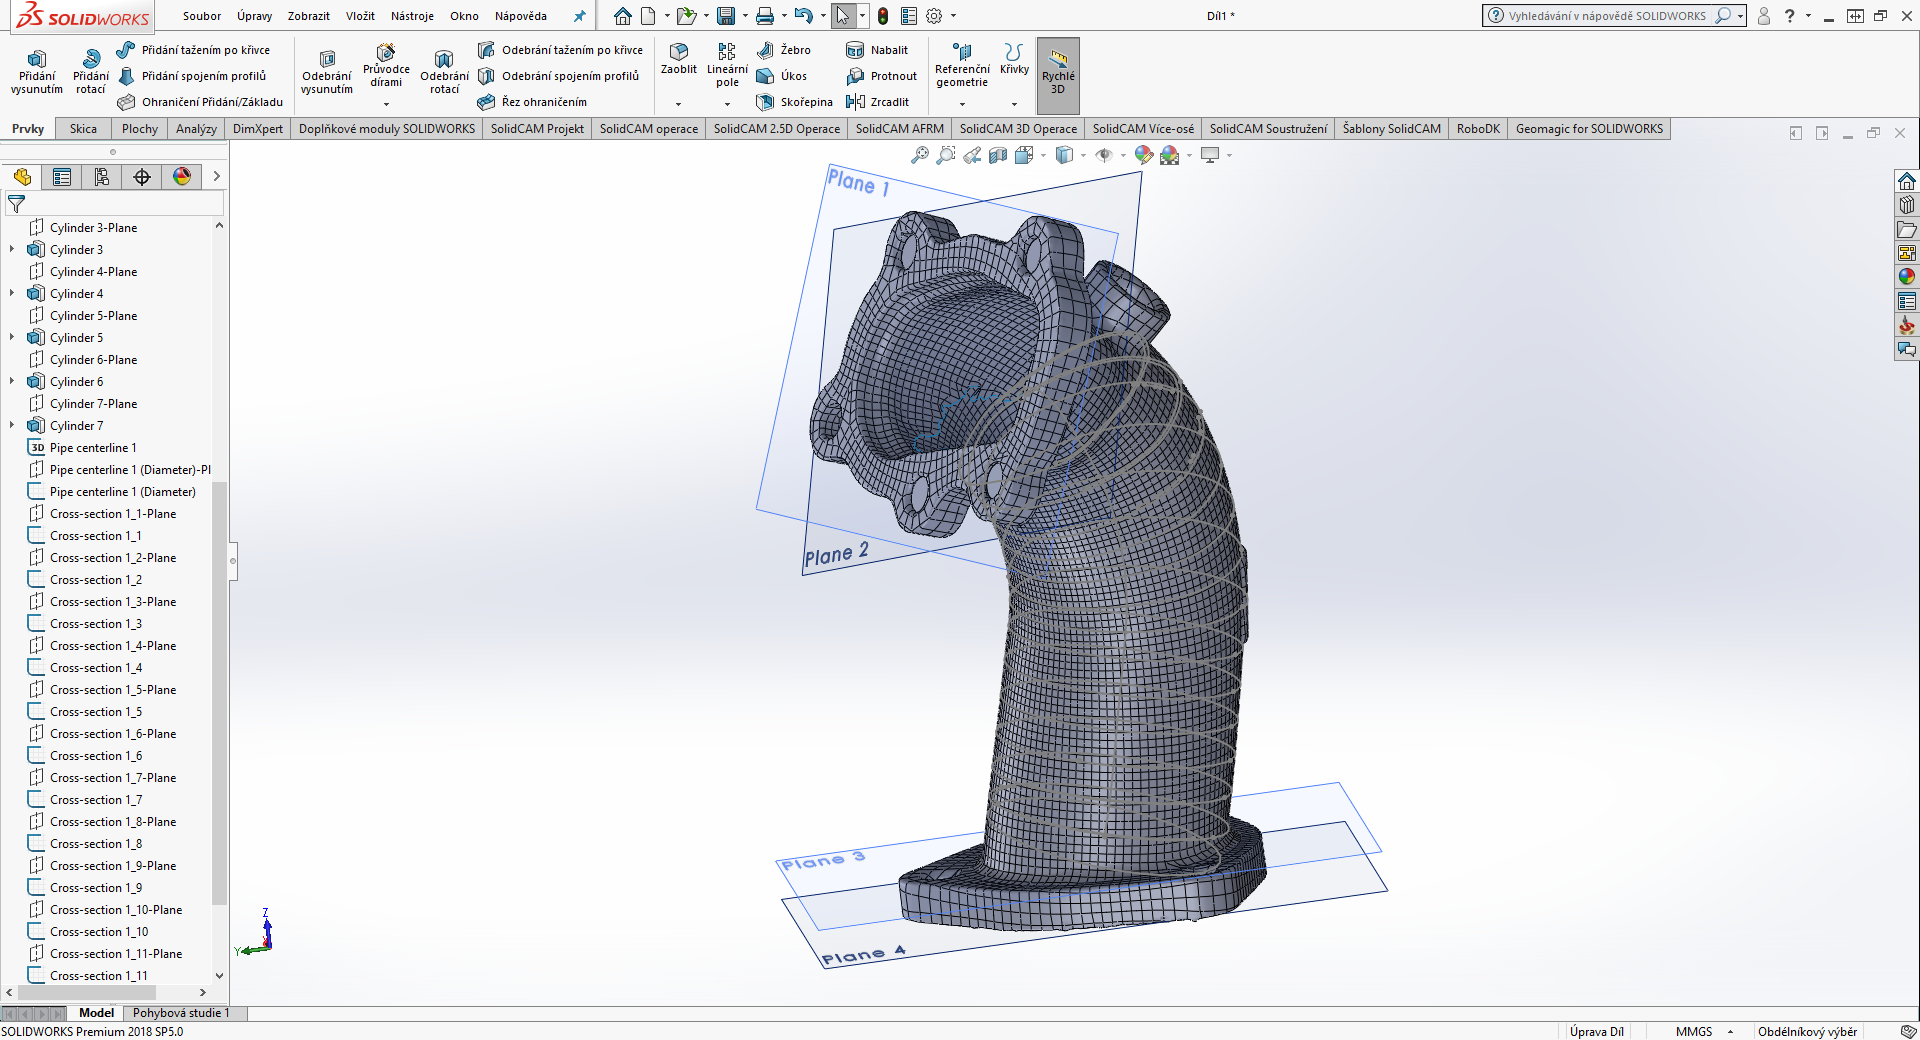Expand the Cylinder 3 tree node
Viewport: 1920px width, 1040px height.
(12, 250)
